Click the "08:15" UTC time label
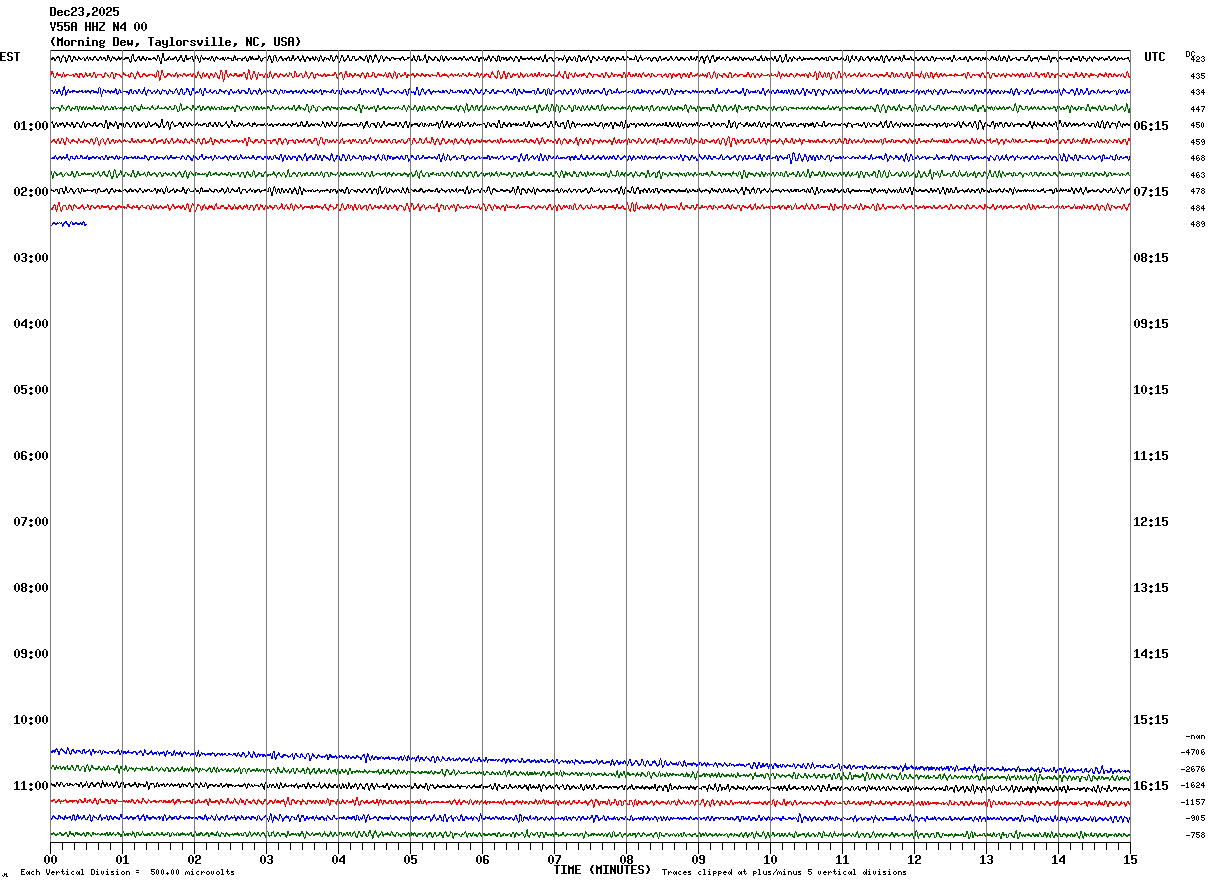Viewport: 1210px width, 886px height. coord(1151,258)
